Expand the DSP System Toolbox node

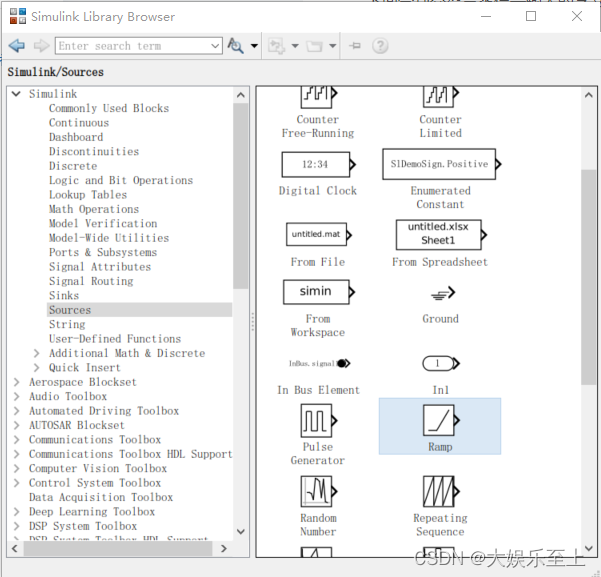[x=16, y=526]
